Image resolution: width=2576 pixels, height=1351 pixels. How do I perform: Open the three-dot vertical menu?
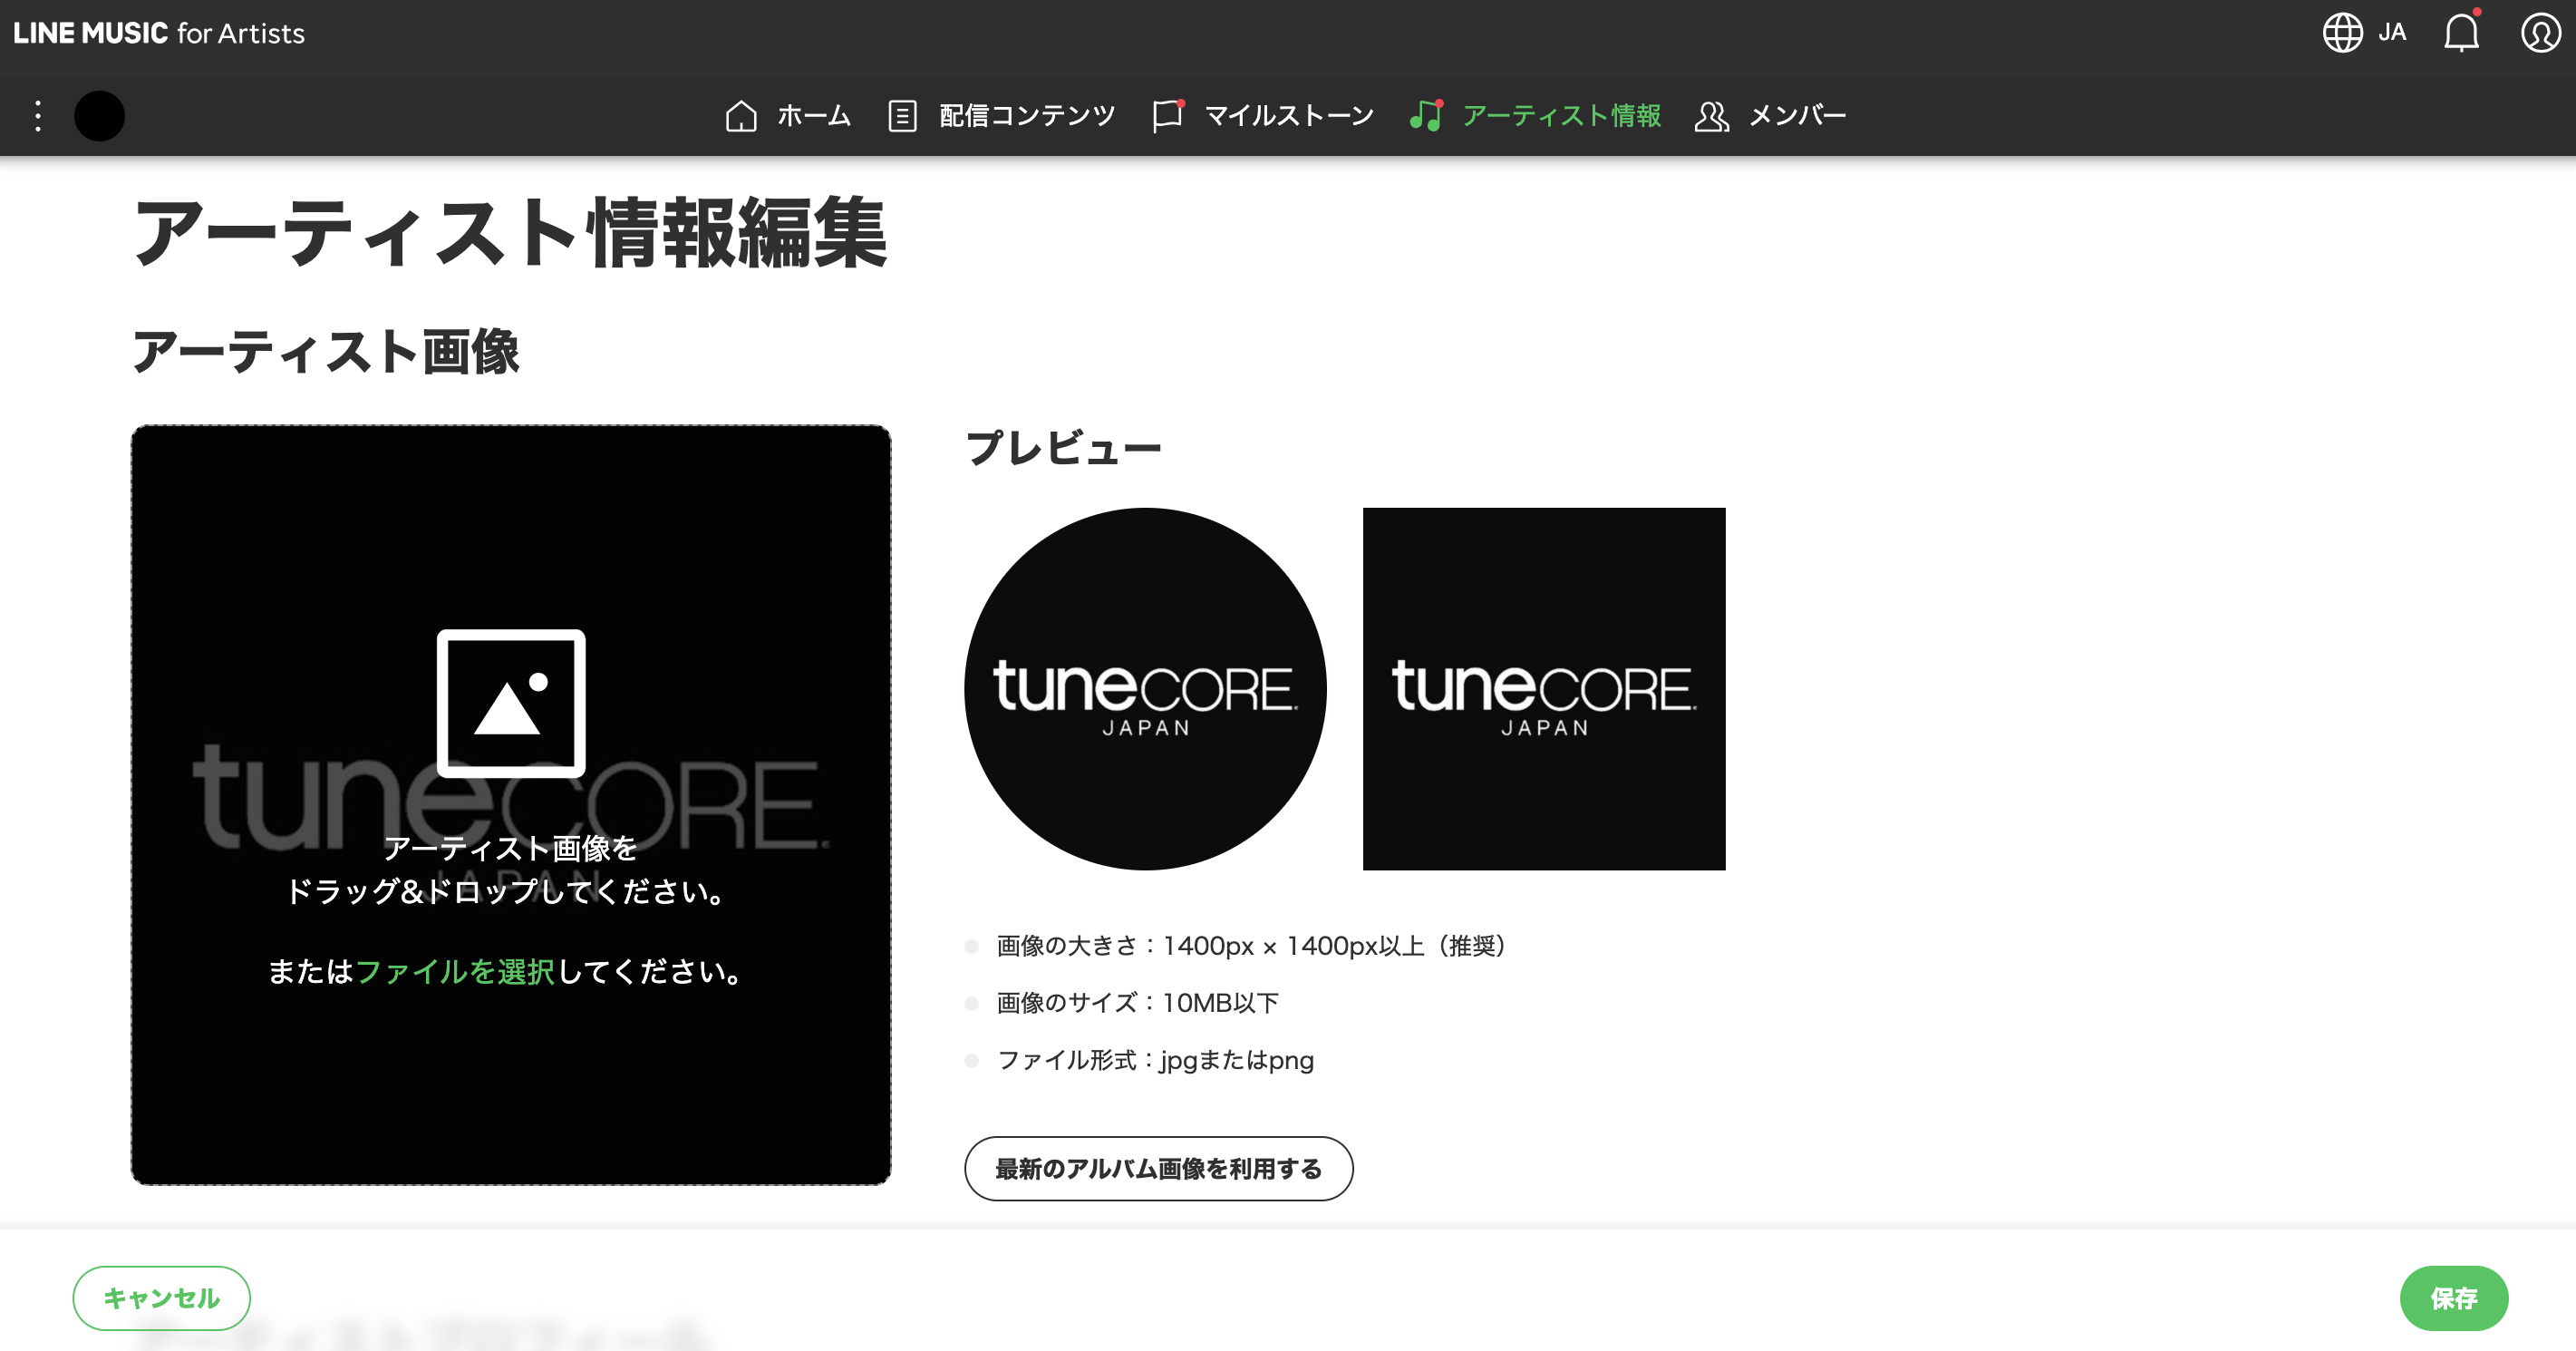(38, 116)
